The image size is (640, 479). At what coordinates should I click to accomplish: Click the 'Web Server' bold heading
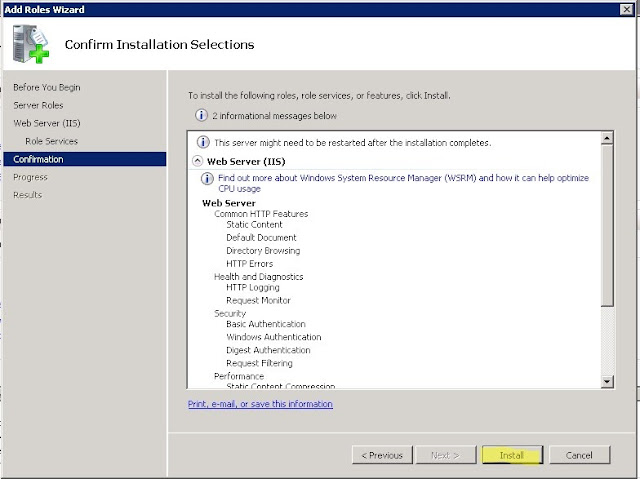click(229, 203)
